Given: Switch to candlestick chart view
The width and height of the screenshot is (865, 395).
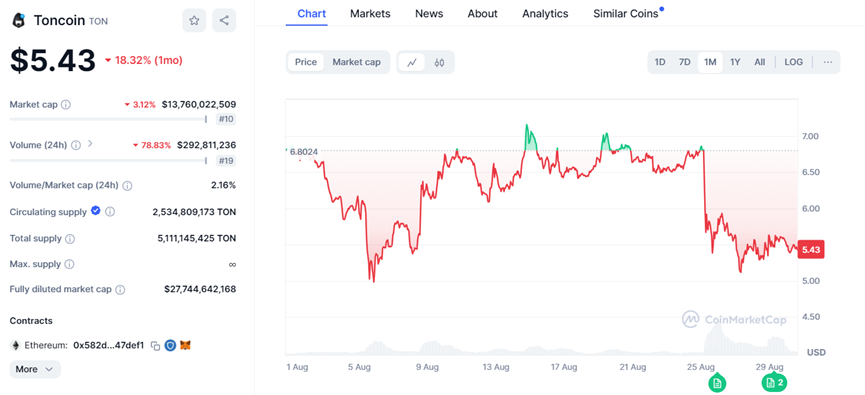Looking at the screenshot, I should (439, 62).
